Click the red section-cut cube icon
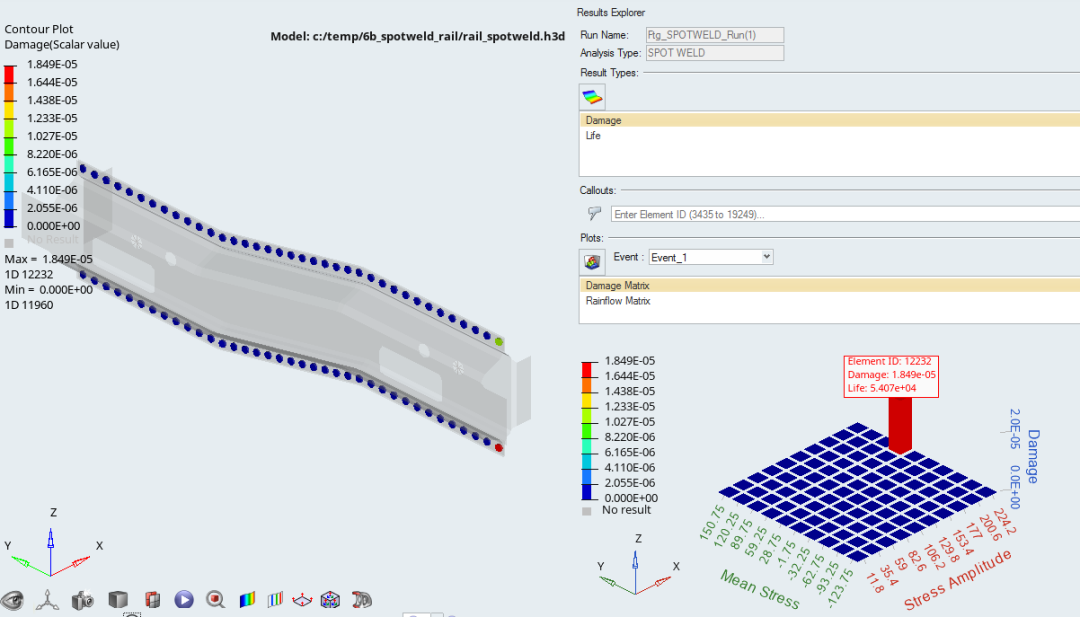1080x617 pixels. (x=152, y=600)
